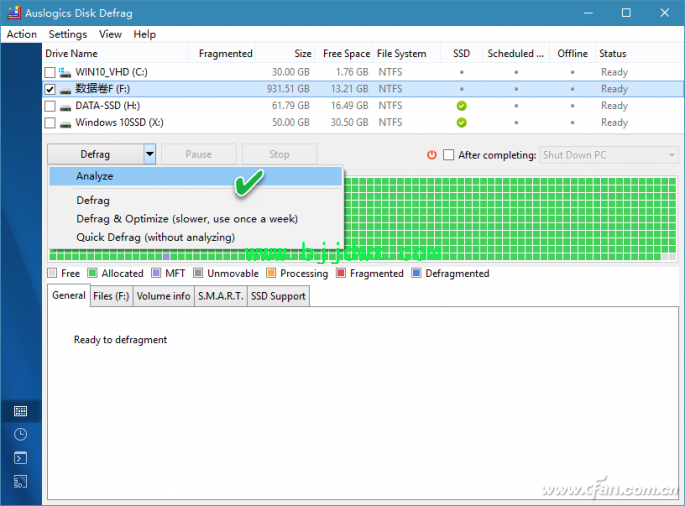685x506 pixels.
Task: Click the 16.49 GB free space cell
Action: 349,106
